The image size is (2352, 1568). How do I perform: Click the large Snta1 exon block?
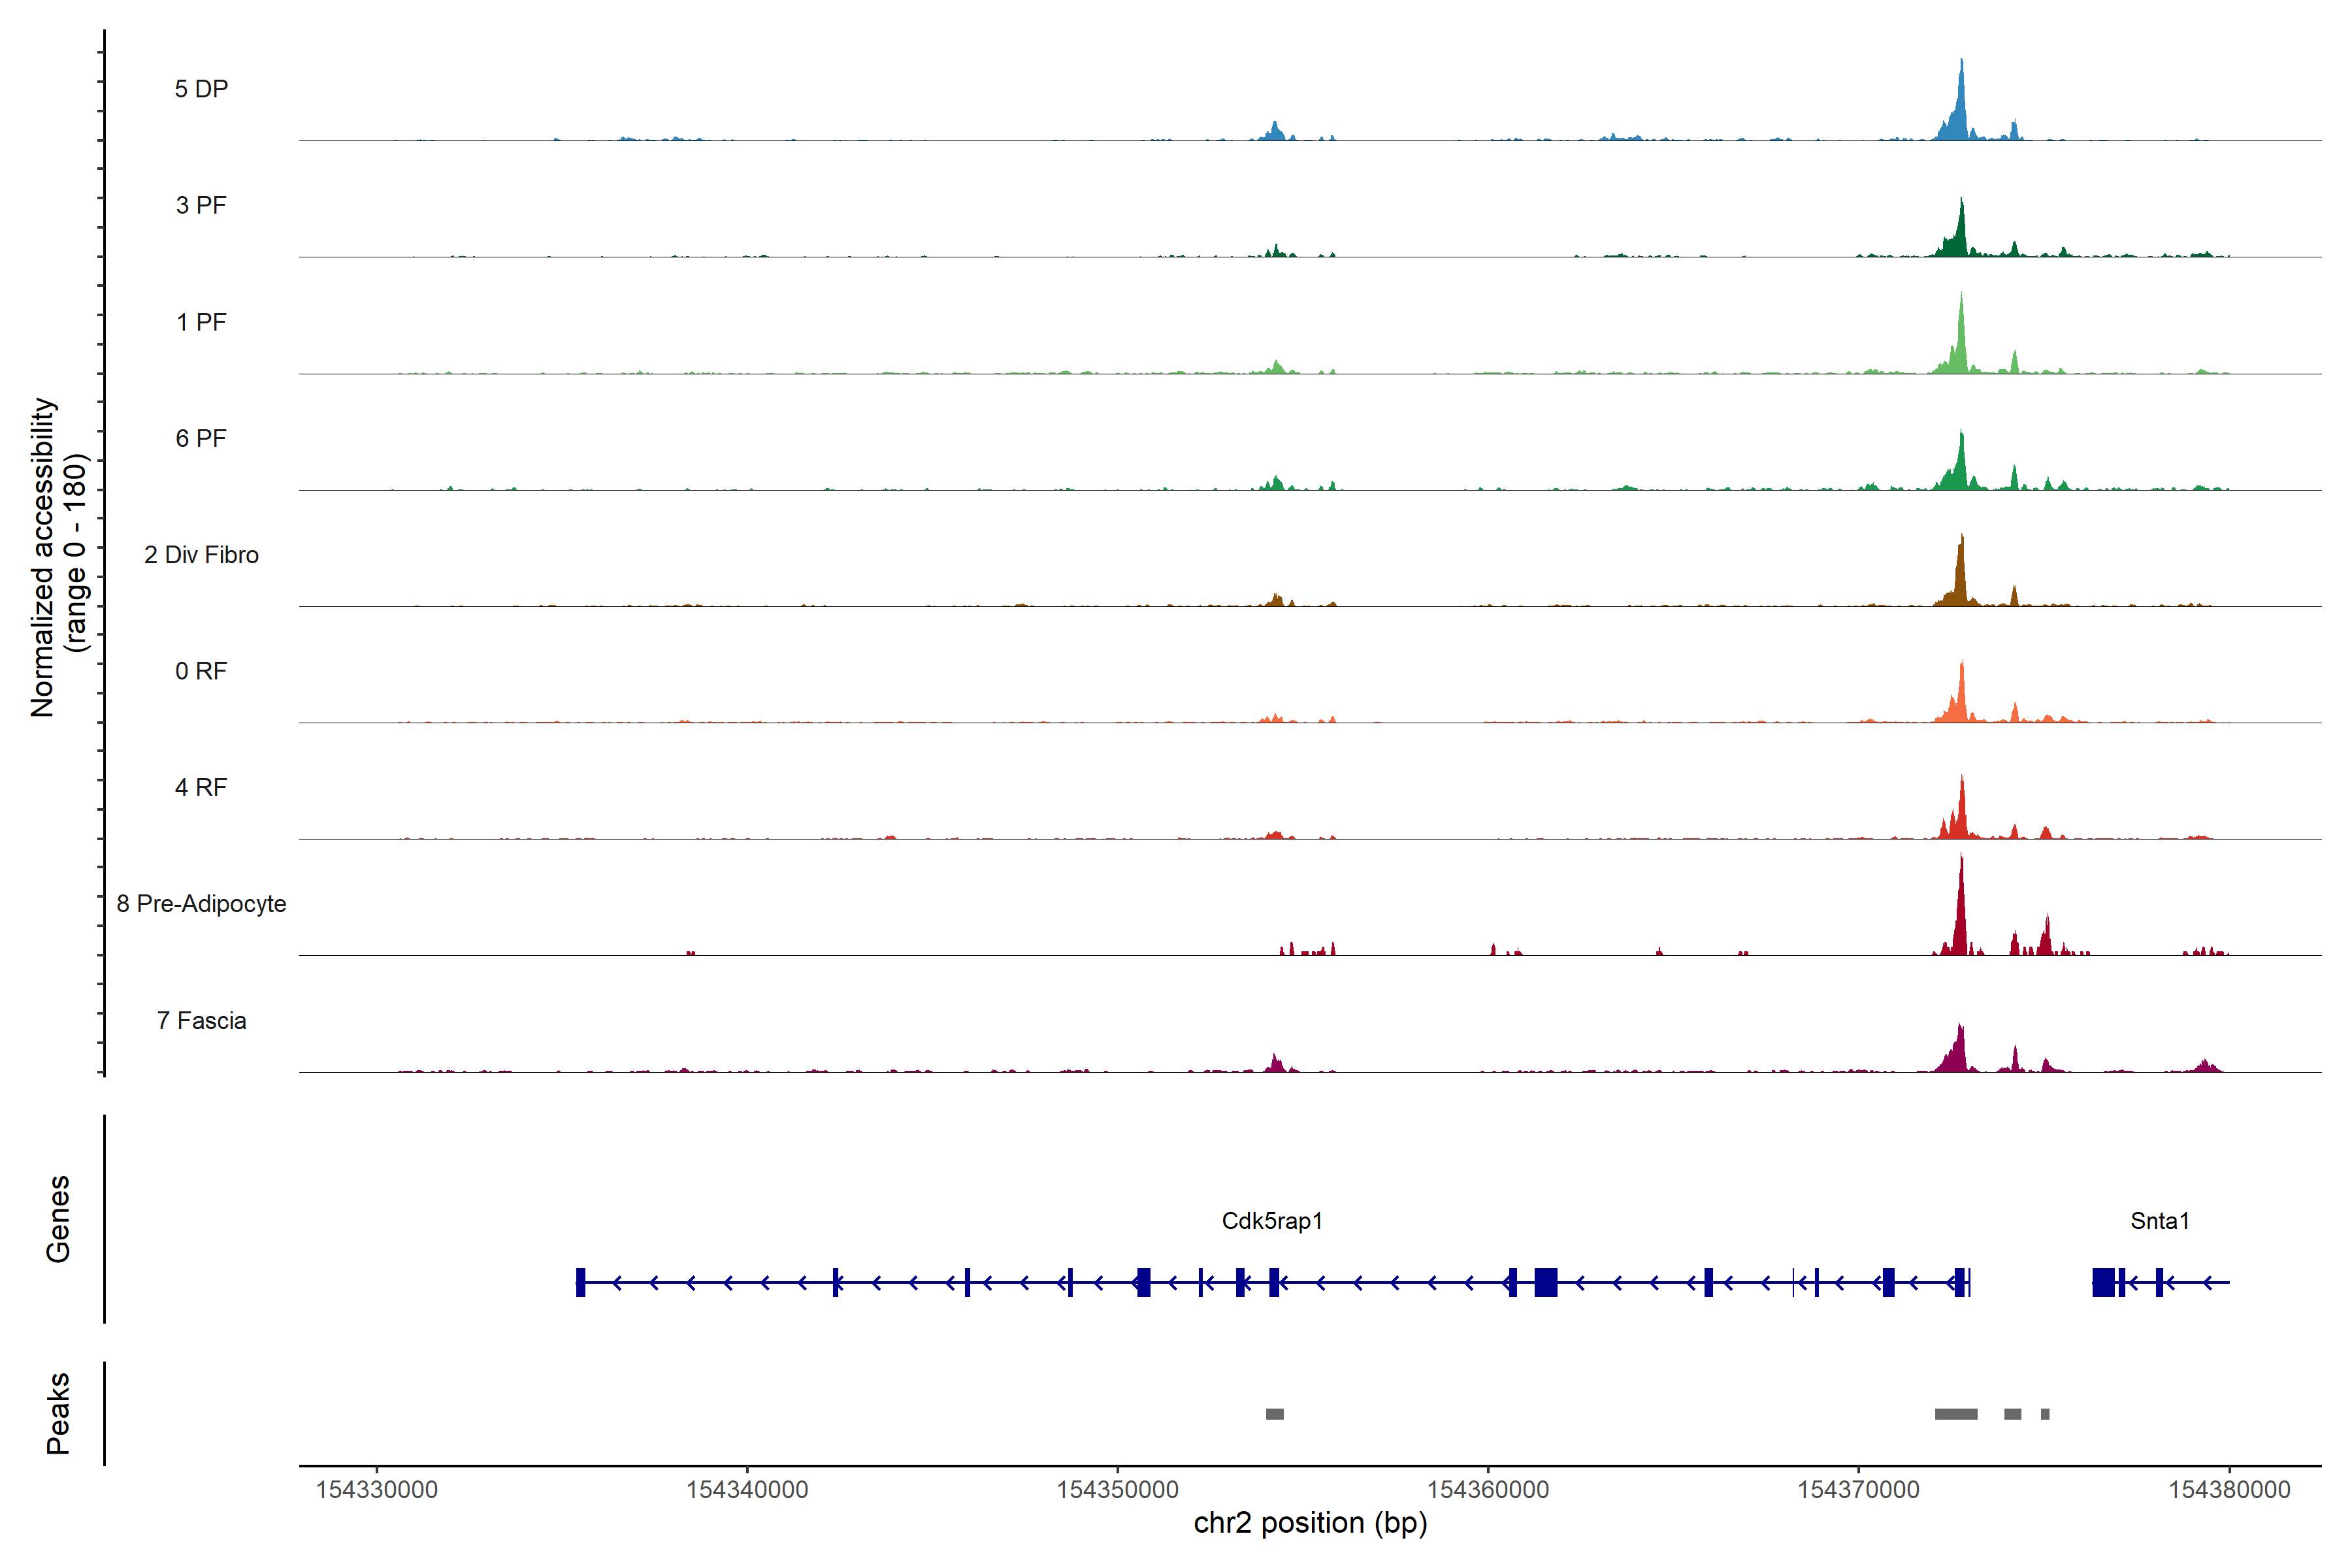coord(2103,1282)
